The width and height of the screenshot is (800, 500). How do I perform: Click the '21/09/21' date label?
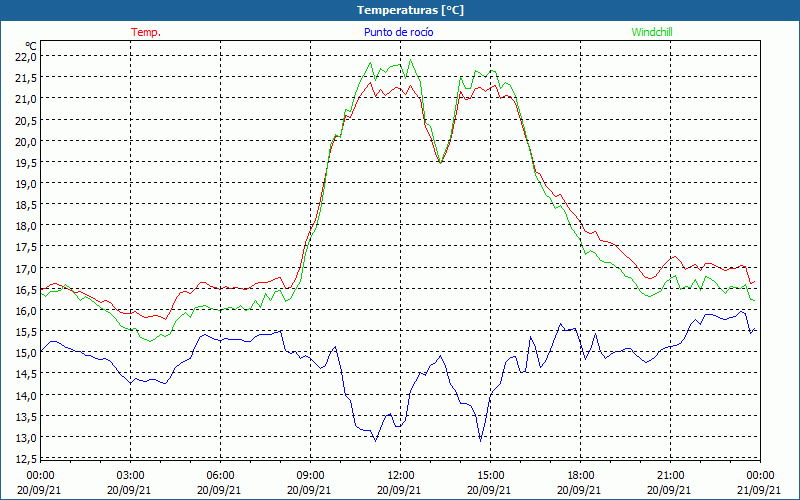click(759, 490)
